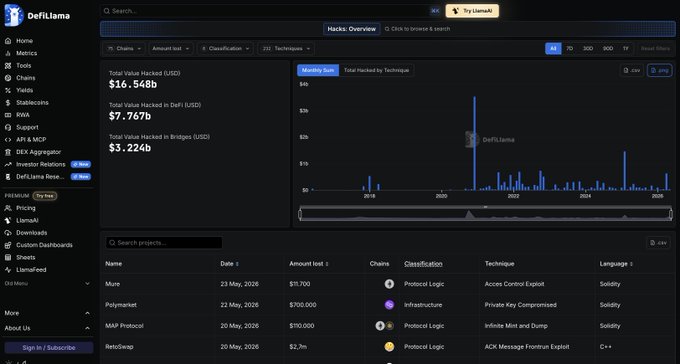680x364 pixels.
Task: Click the RetoSwap project name
Action: coord(119,347)
